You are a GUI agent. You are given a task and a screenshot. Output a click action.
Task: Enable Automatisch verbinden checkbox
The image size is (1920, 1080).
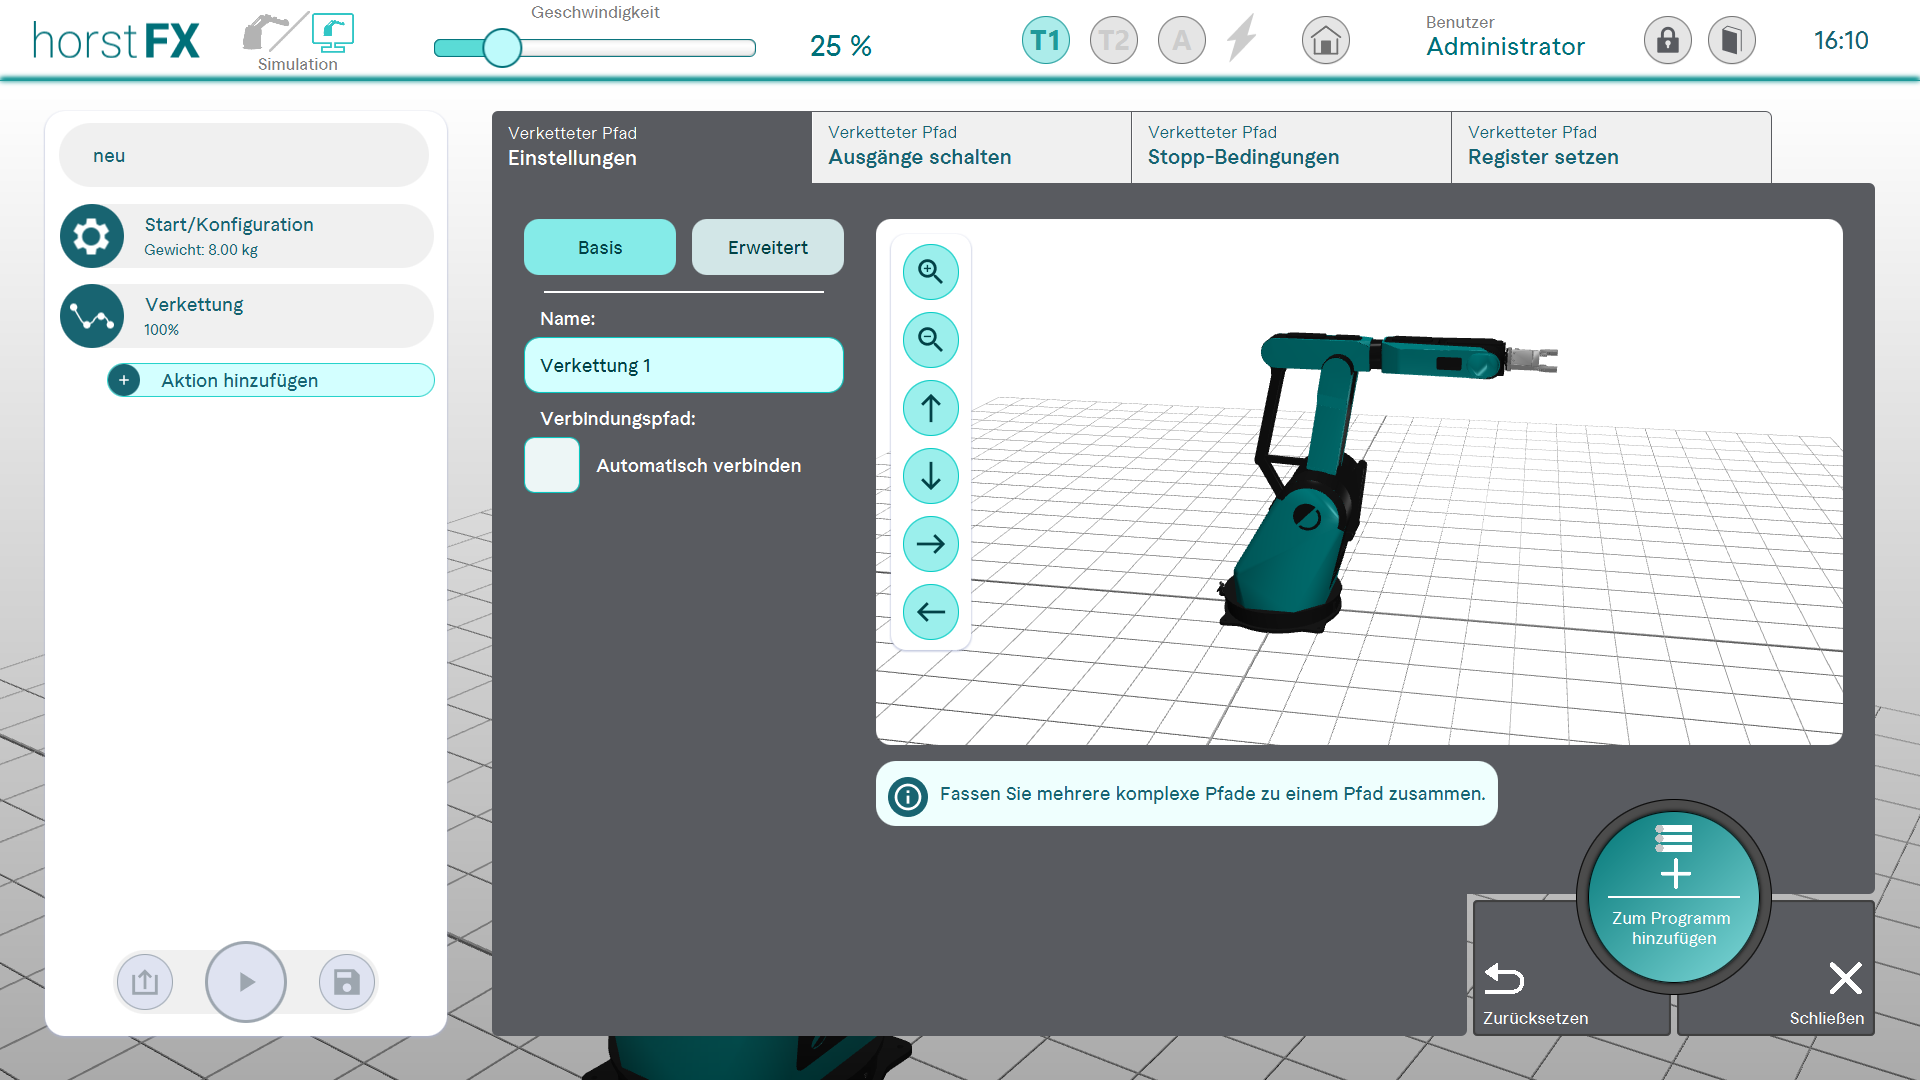click(552, 465)
